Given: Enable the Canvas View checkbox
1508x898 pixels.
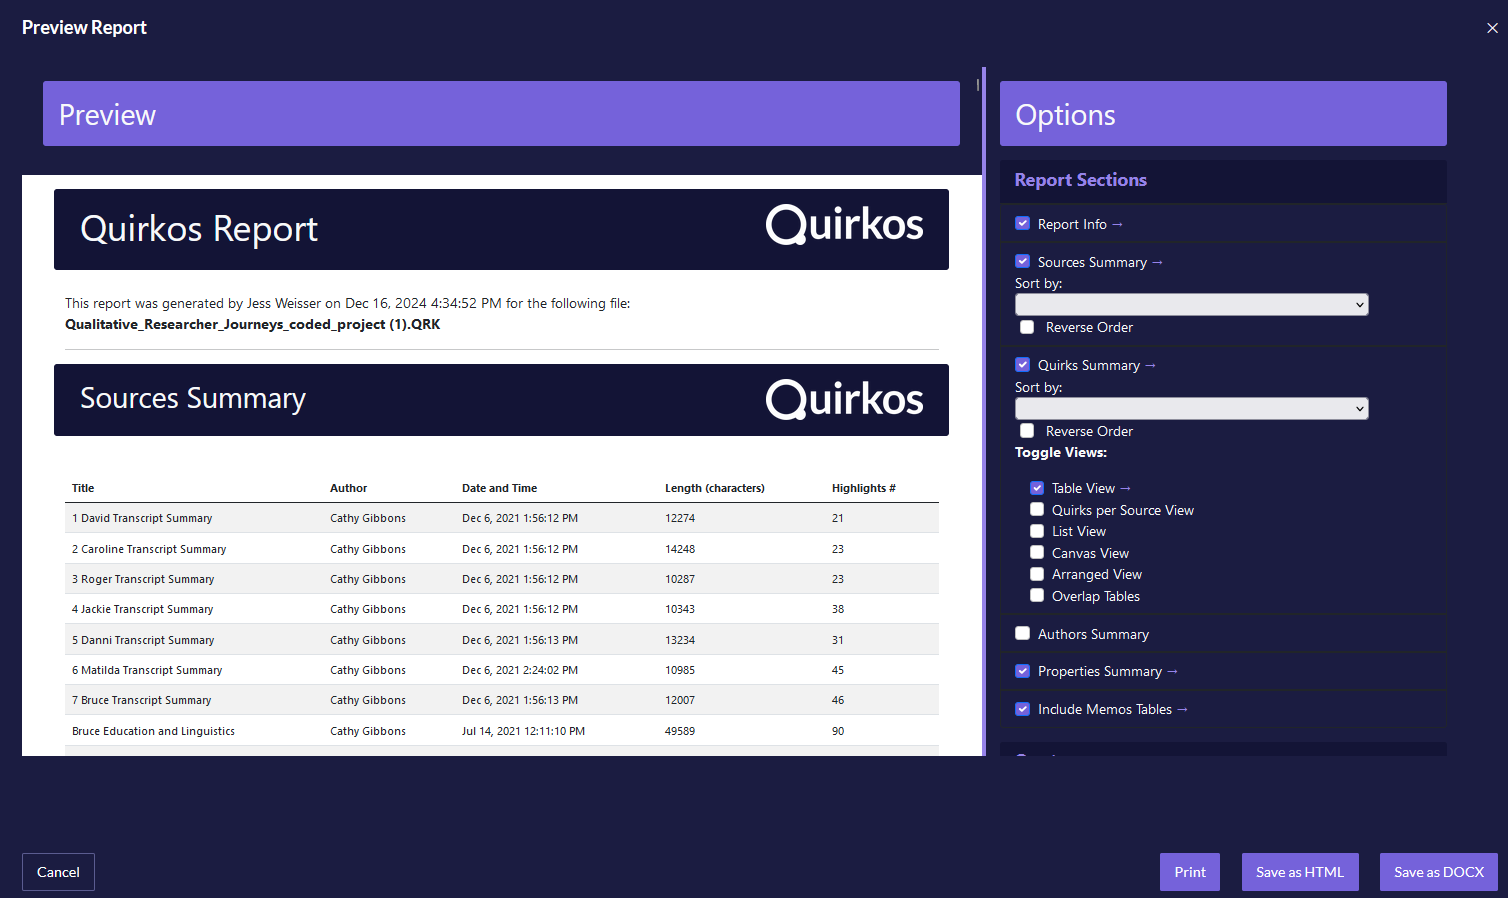Looking at the screenshot, I should click(1037, 553).
